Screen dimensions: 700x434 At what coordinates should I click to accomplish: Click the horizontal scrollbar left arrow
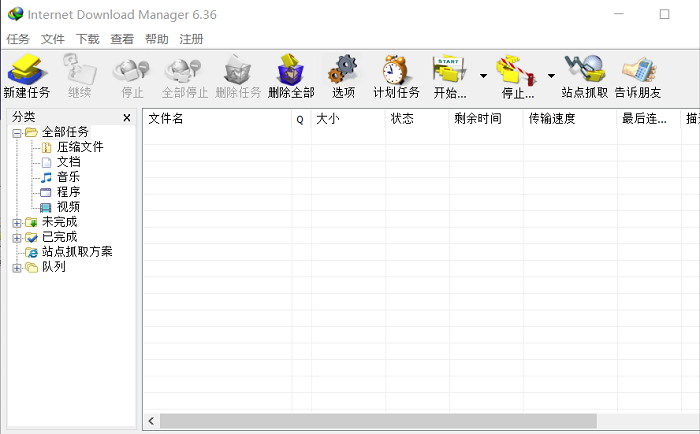[x=151, y=421]
